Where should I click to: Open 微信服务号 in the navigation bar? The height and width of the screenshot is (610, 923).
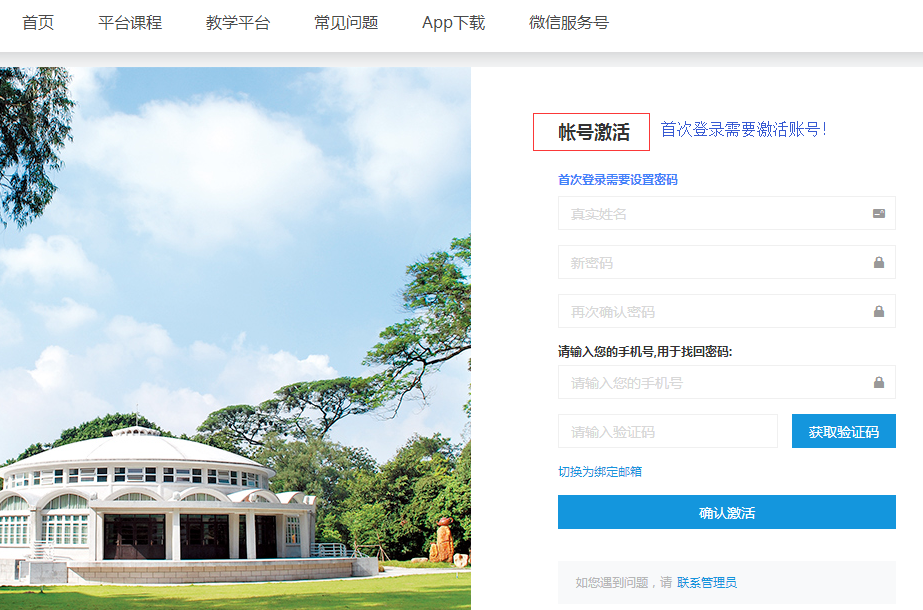569,23
